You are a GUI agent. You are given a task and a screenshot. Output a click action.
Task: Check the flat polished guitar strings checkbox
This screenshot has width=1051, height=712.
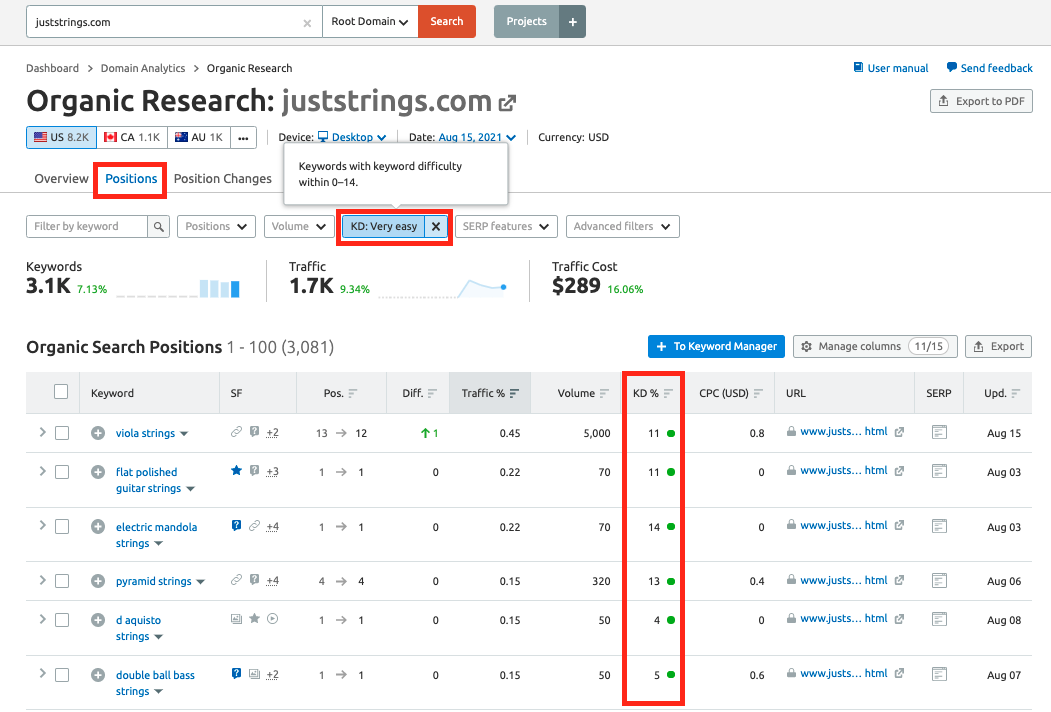[62, 472]
